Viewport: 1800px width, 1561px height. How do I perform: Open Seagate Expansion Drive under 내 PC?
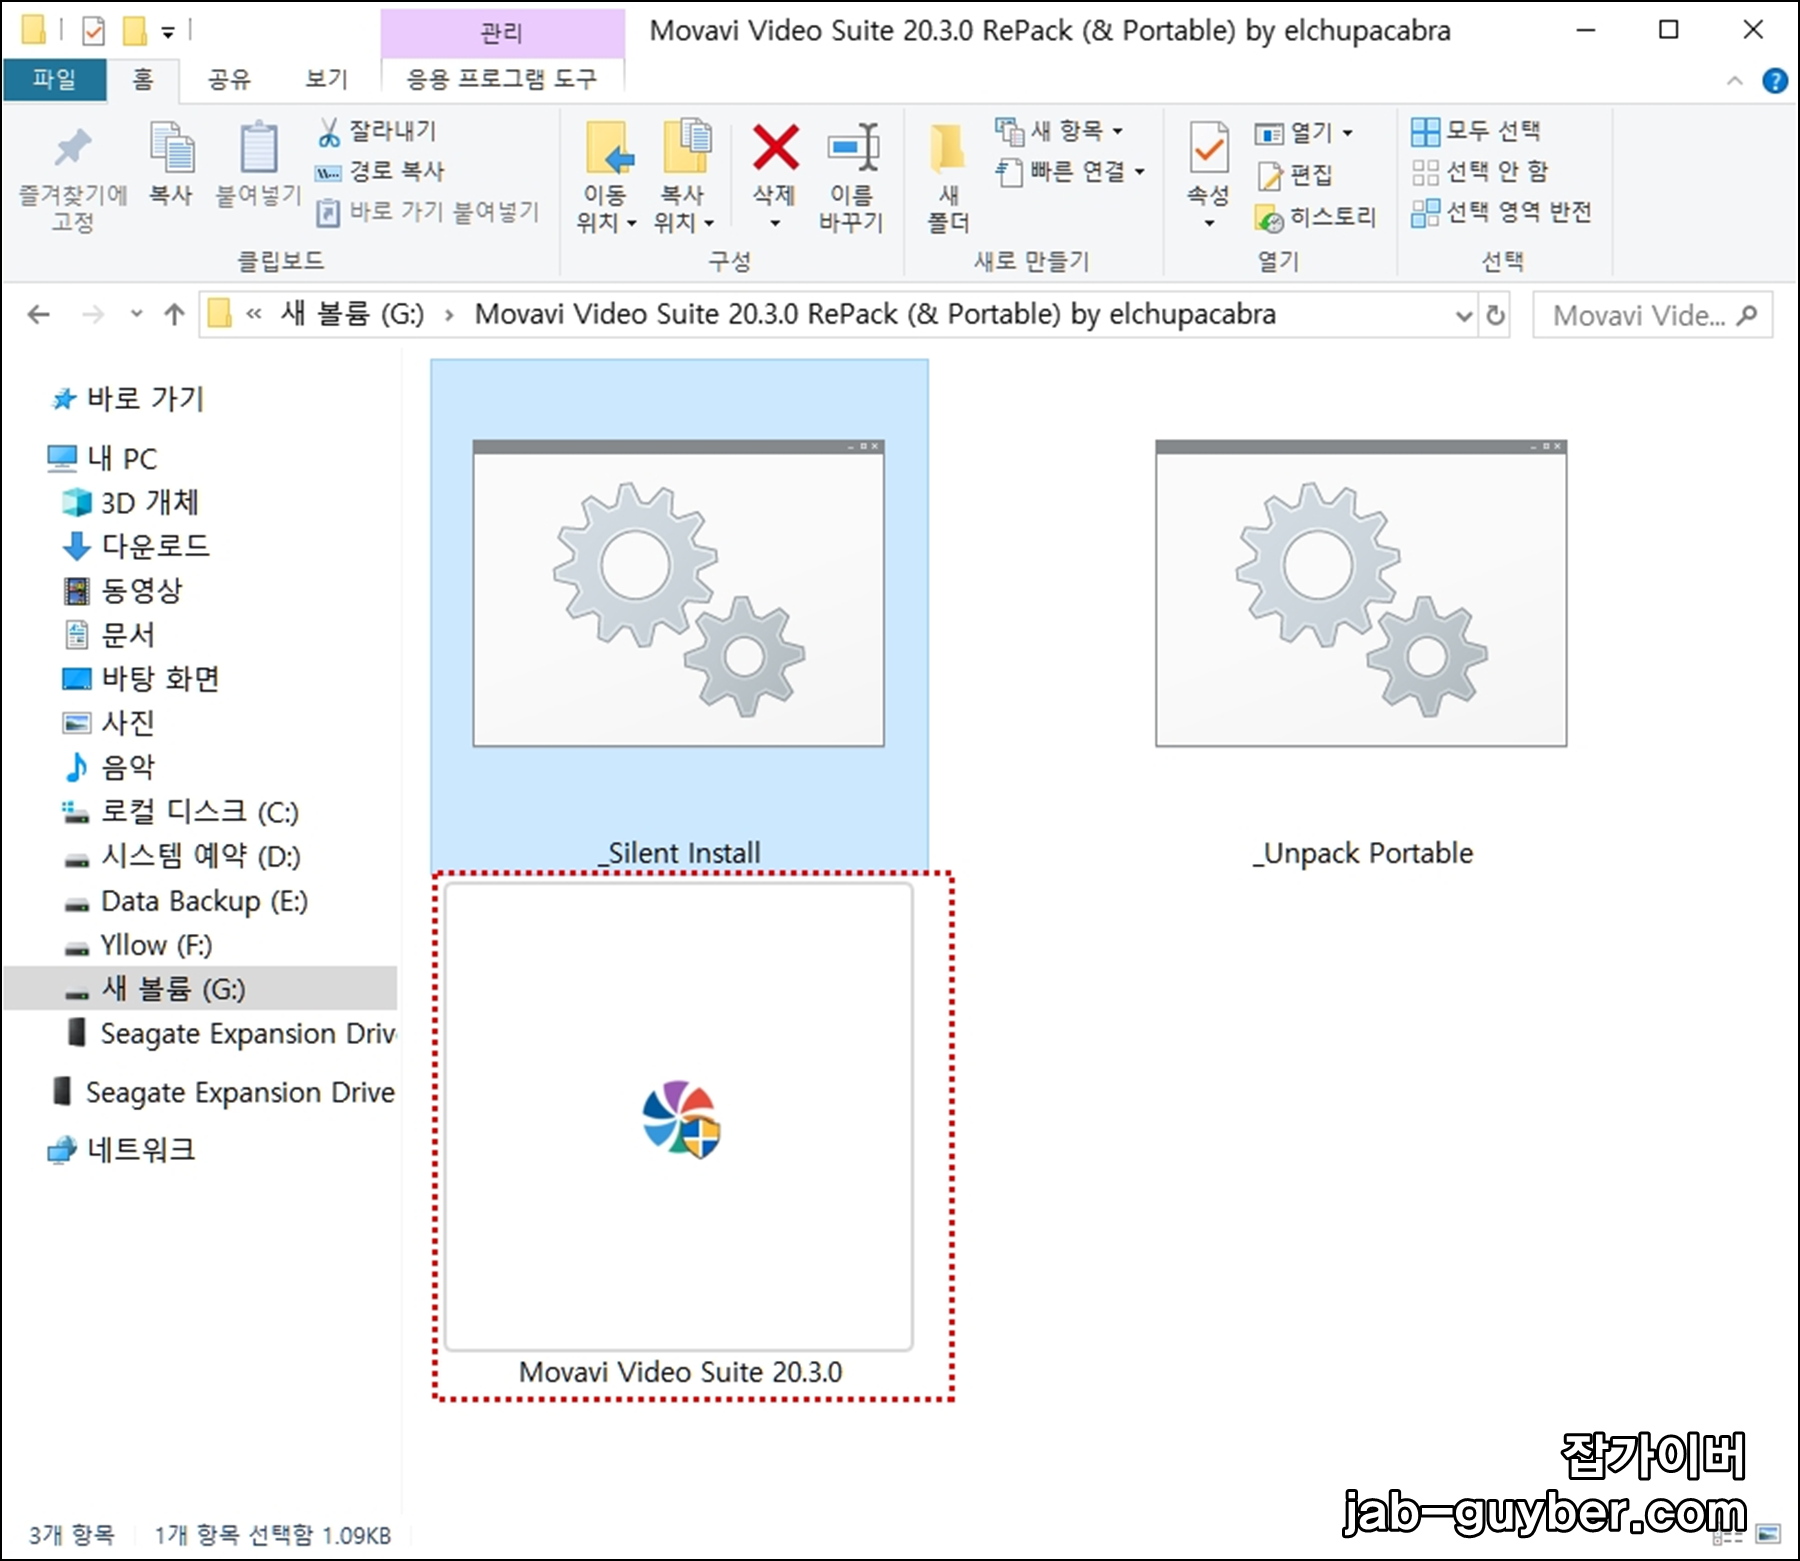[230, 1033]
